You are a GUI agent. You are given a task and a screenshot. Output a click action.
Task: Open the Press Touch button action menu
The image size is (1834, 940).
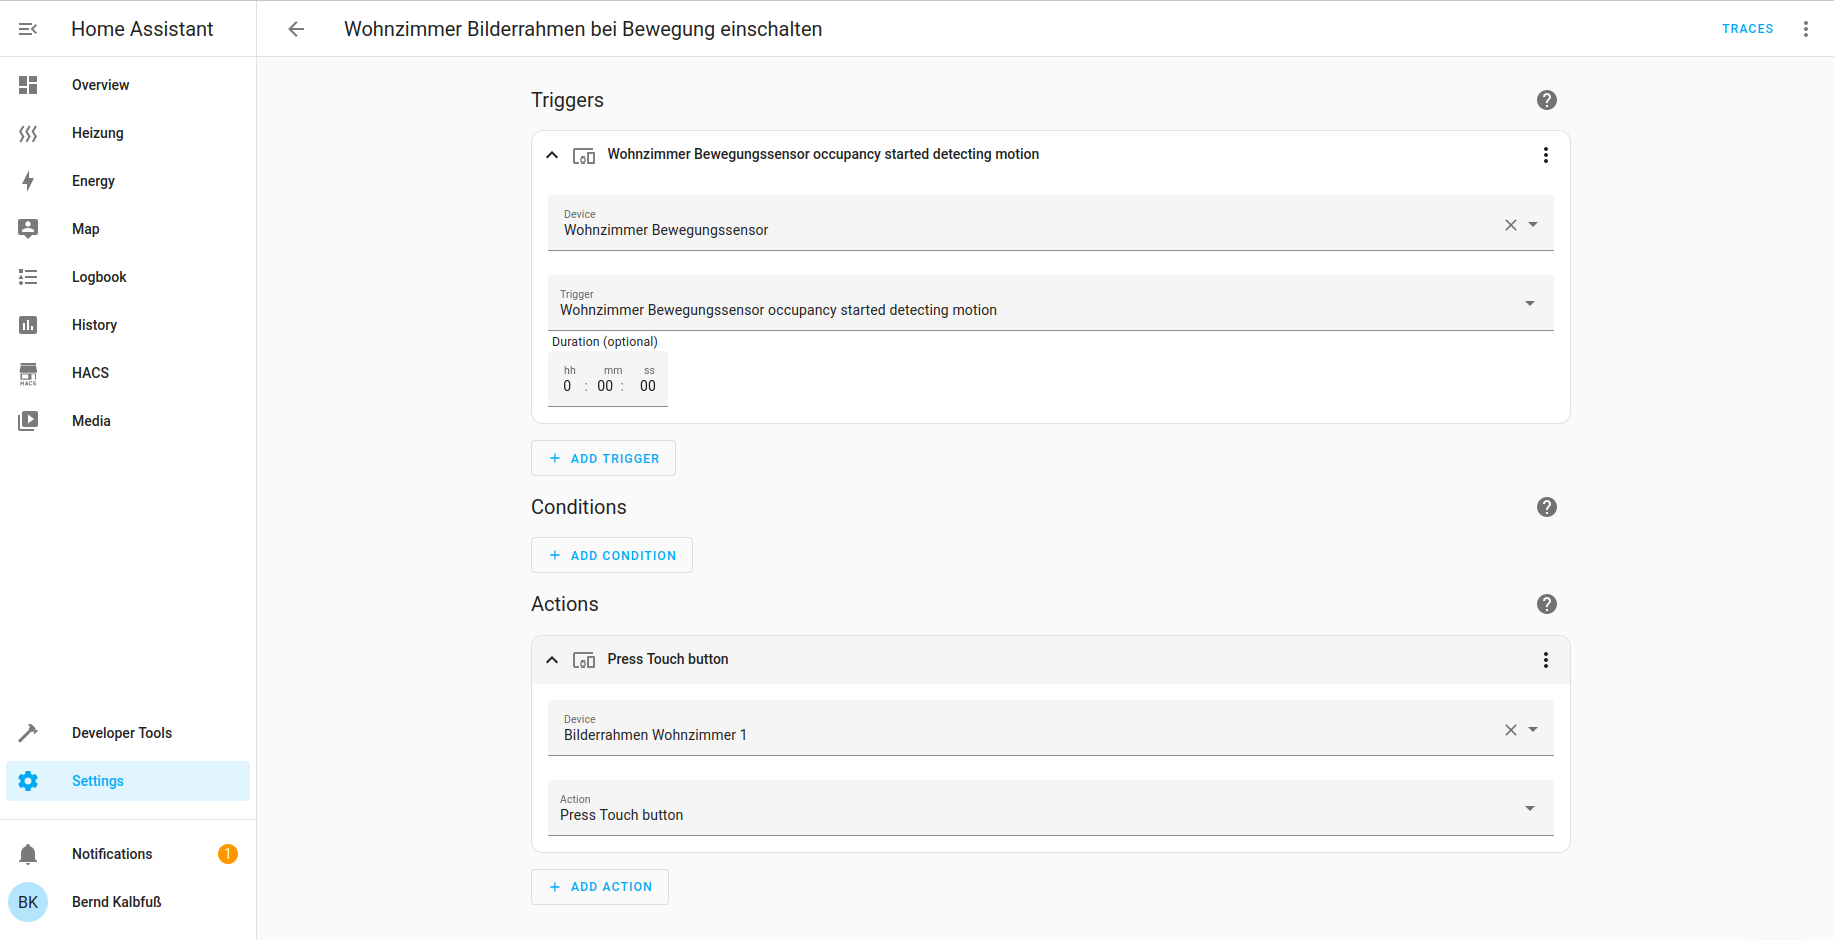(1546, 660)
